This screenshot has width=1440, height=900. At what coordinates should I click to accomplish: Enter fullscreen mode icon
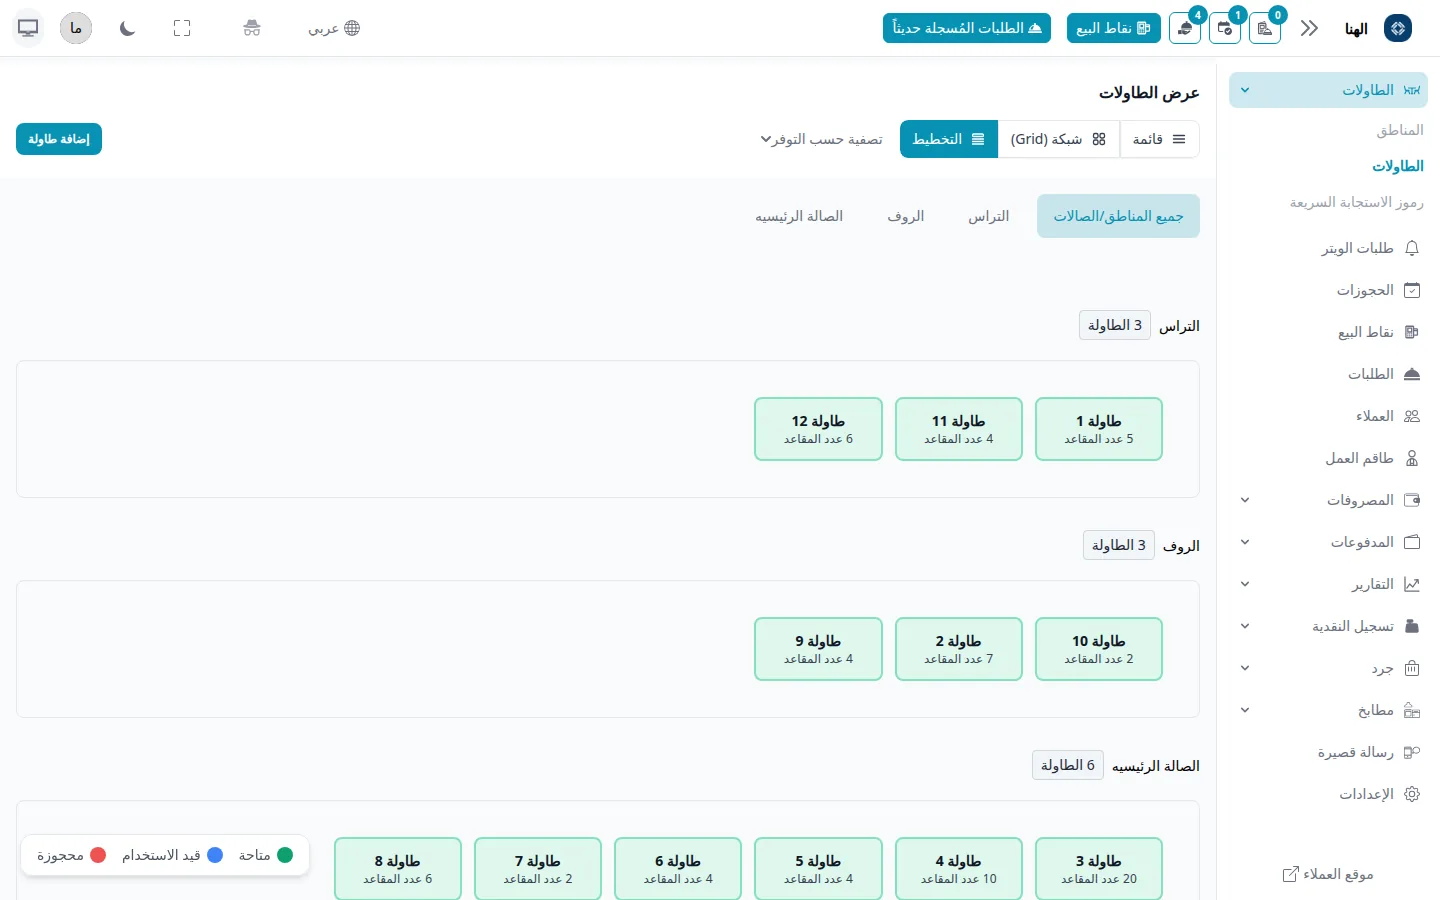point(182,28)
